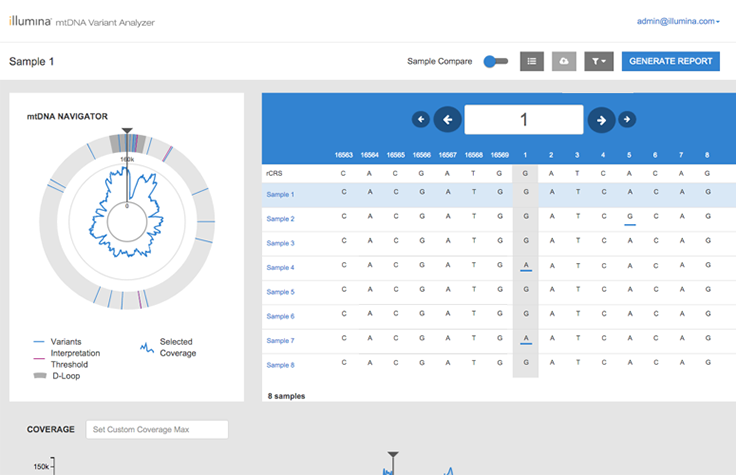736x475 pixels.
Task: Click Sample 4 variant A at position 1
Action: (x=525, y=265)
